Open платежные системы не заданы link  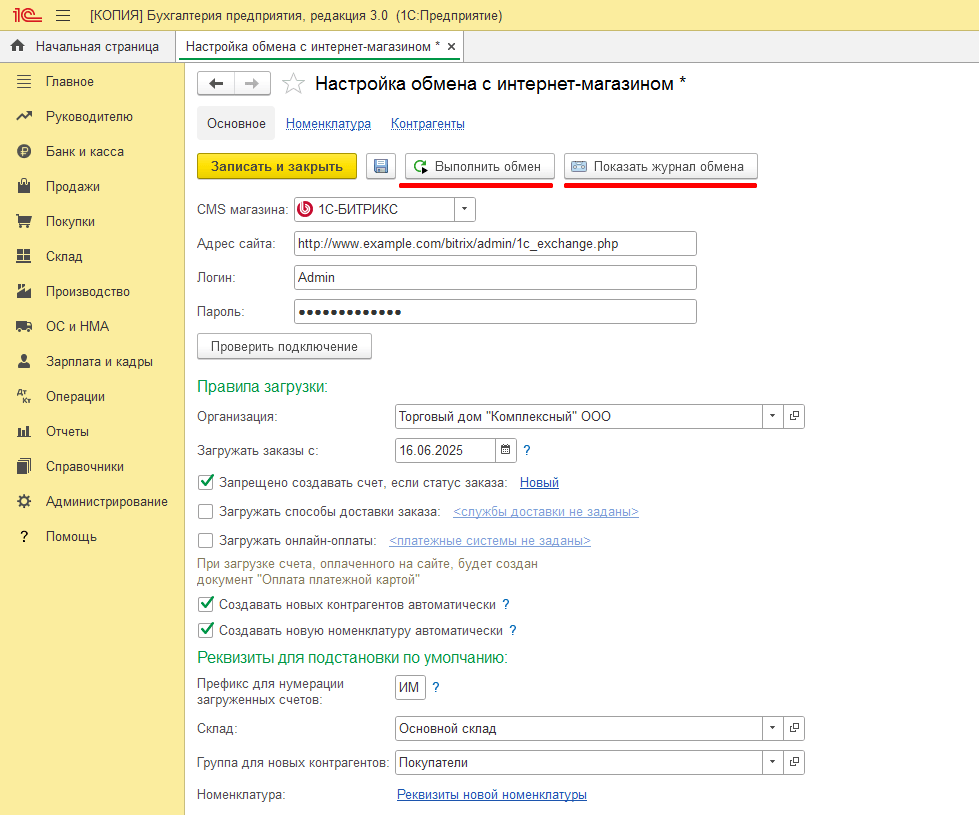click(490, 541)
